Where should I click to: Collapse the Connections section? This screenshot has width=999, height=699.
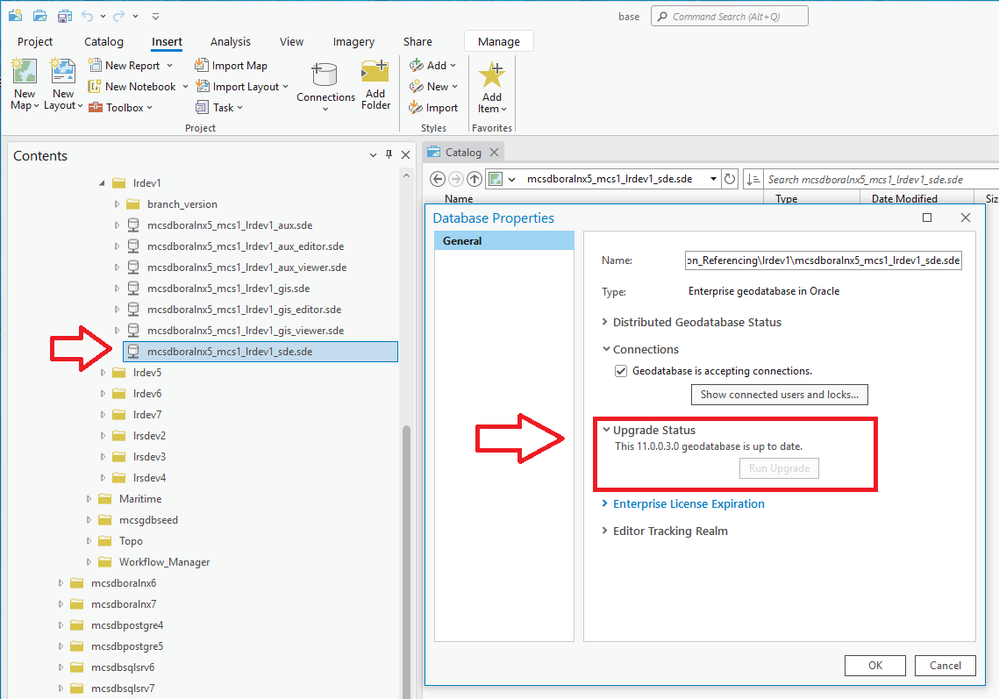click(x=606, y=349)
